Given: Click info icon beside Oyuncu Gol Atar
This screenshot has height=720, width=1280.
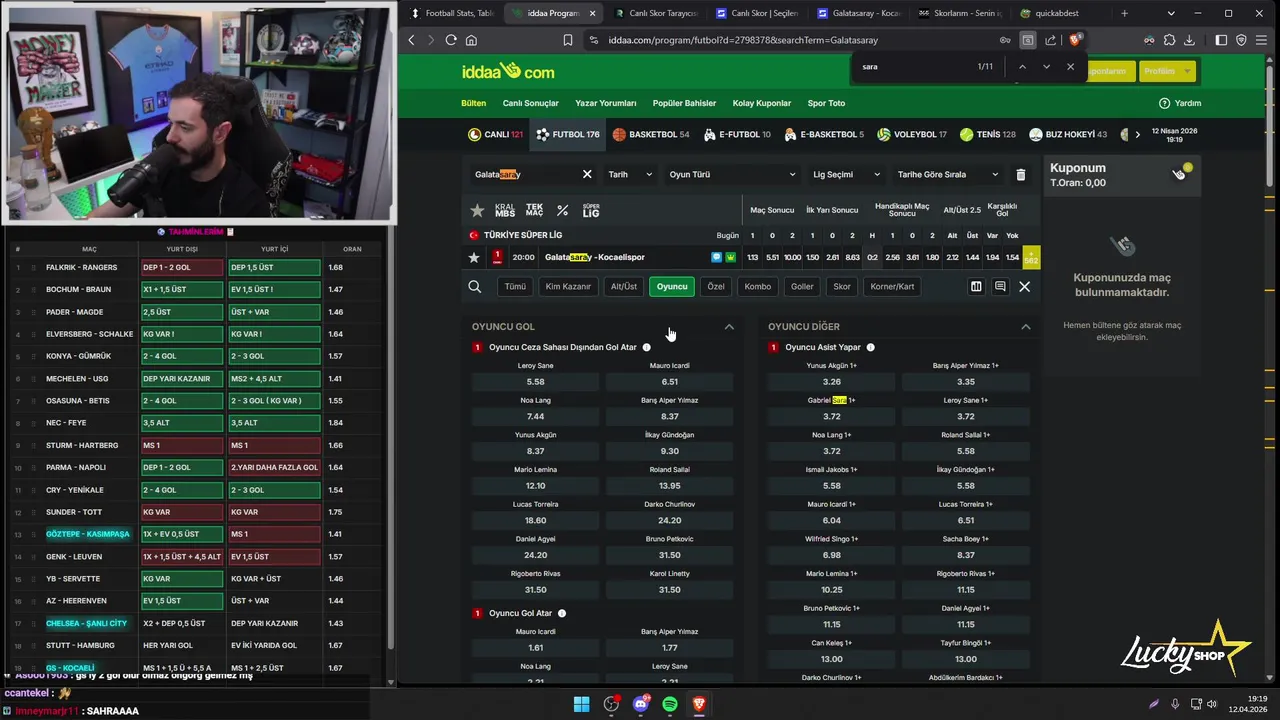Looking at the screenshot, I should click(x=562, y=613).
